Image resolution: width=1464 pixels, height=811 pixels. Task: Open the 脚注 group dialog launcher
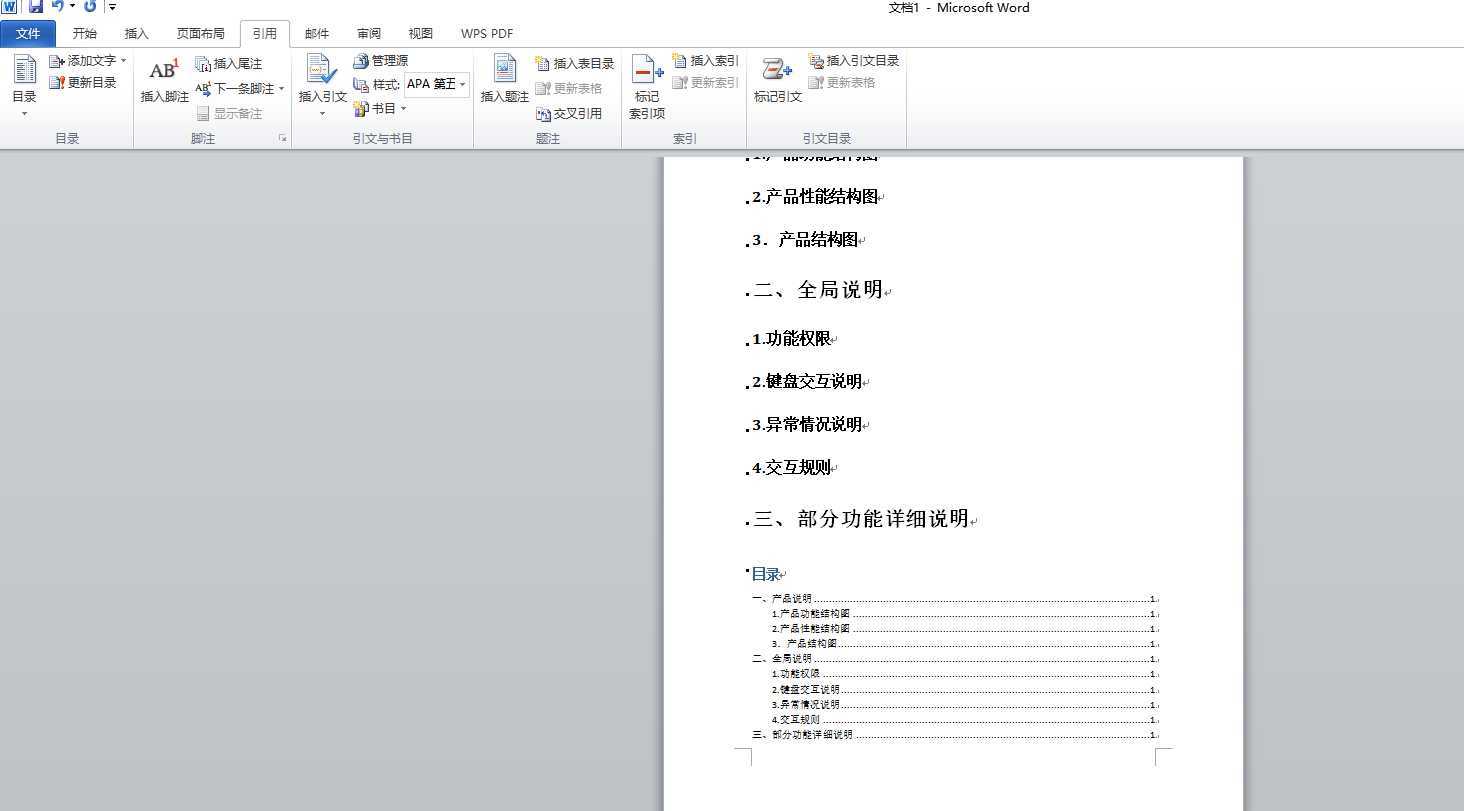pos(282,138)
